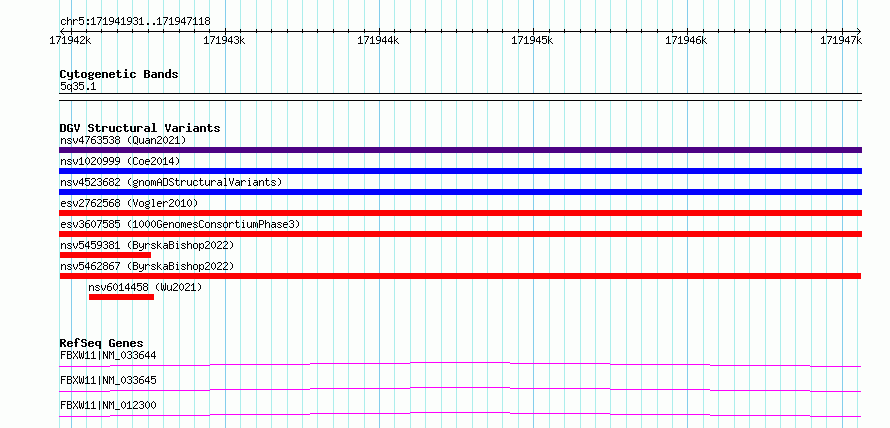Click the red esv2762568 variant bar
The image size is (890, 428).
click(460, 213)
